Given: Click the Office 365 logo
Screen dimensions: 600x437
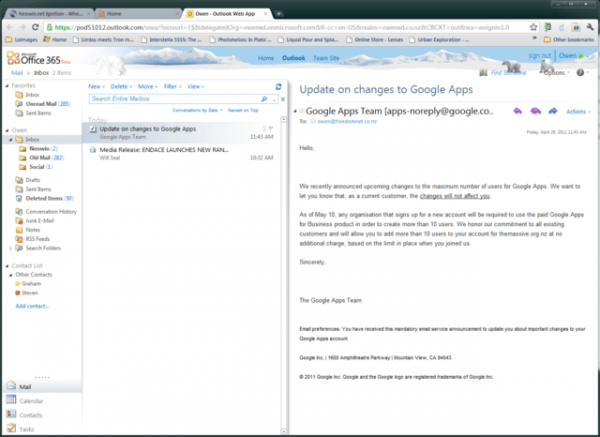Looking at the screenshot, I should point(38,58).
